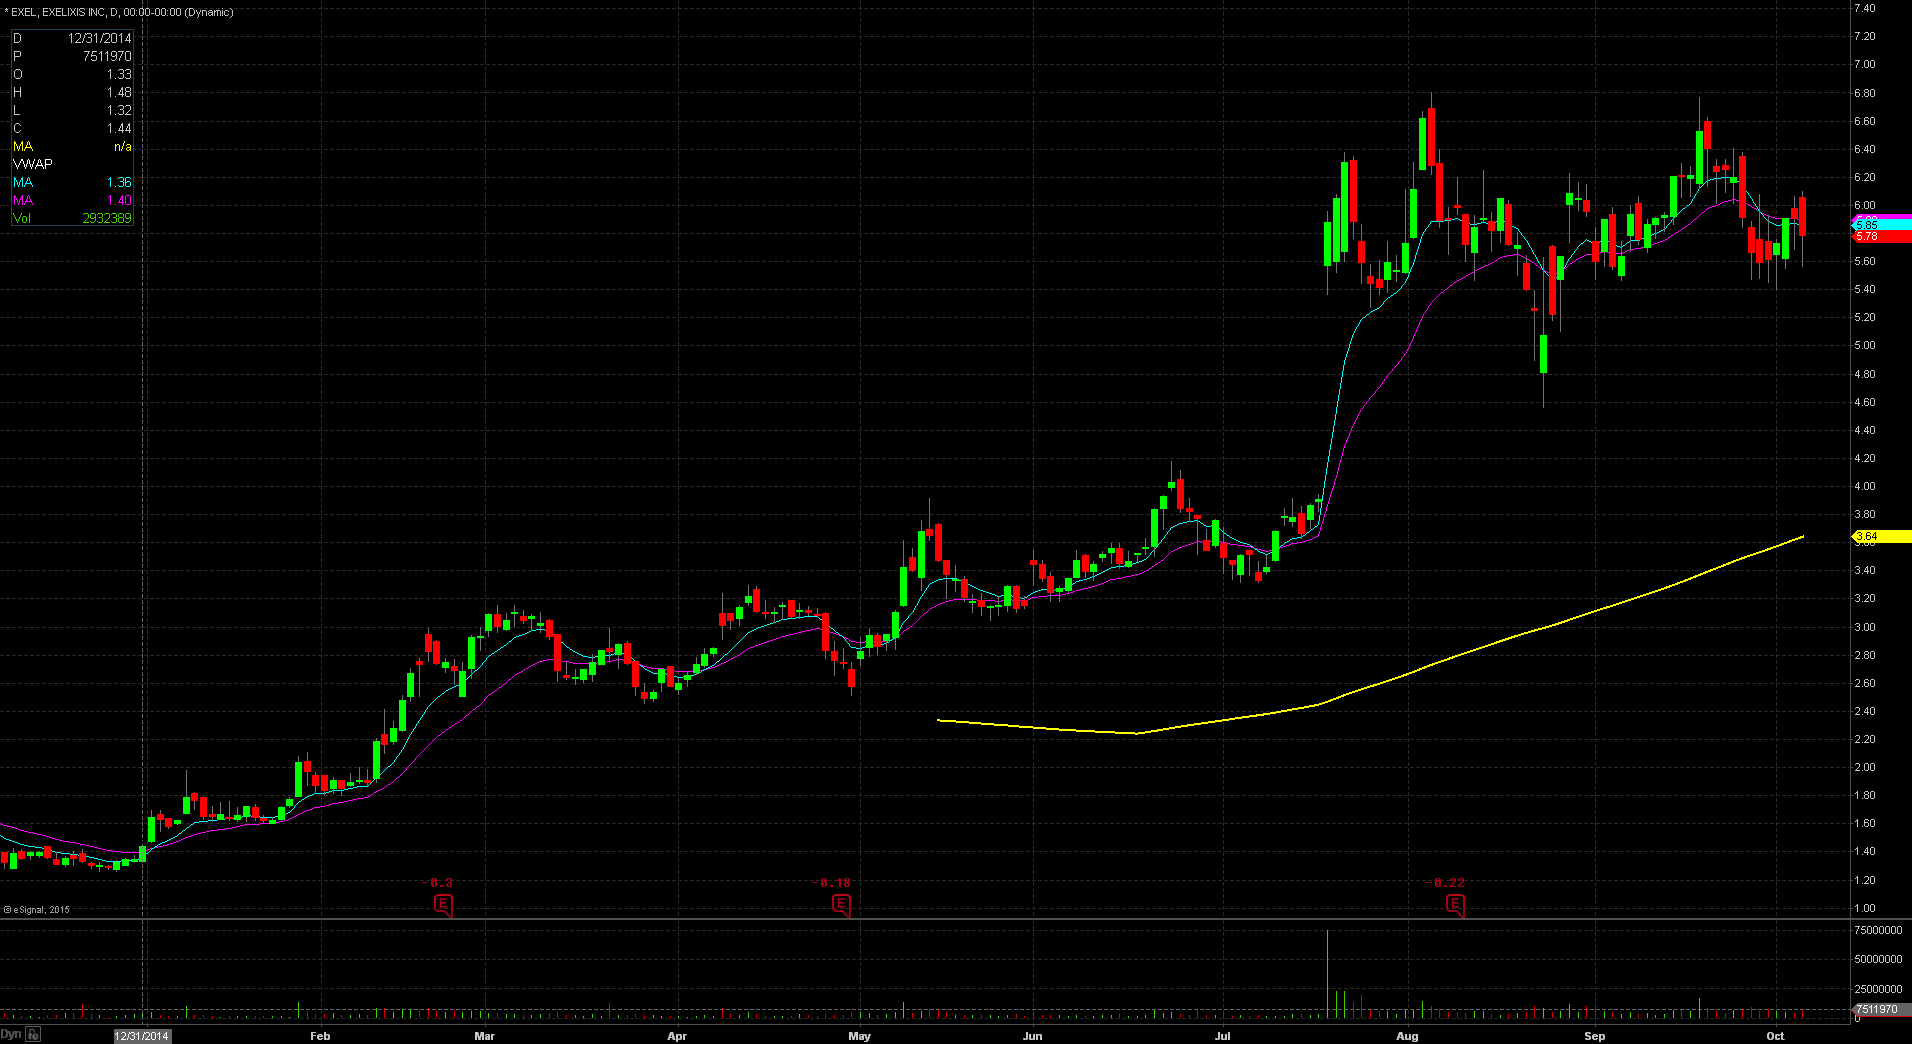
Task: Click the Aug label on time axis
Action: (1407, 1036)
